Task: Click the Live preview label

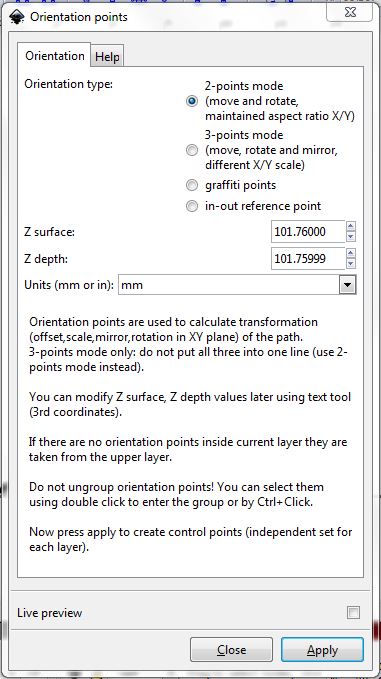Action: click(49, 613)
